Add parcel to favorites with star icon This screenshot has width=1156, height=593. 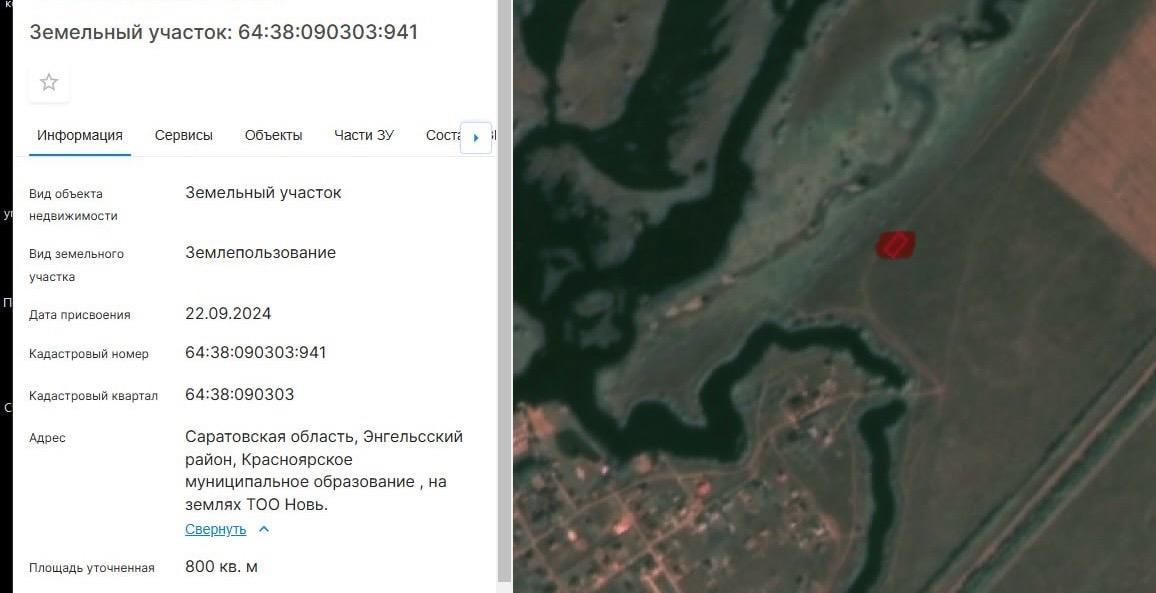click(49, 83)
